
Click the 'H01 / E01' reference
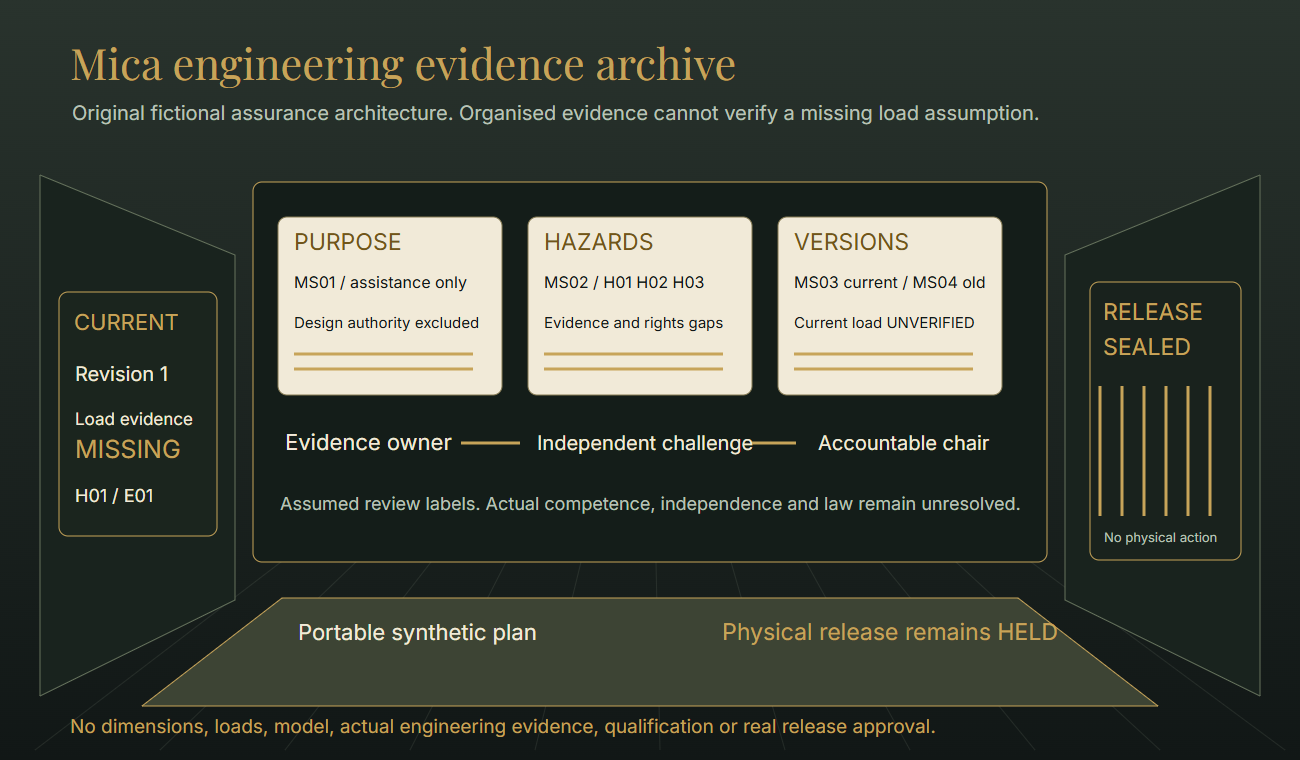(114, 495)
